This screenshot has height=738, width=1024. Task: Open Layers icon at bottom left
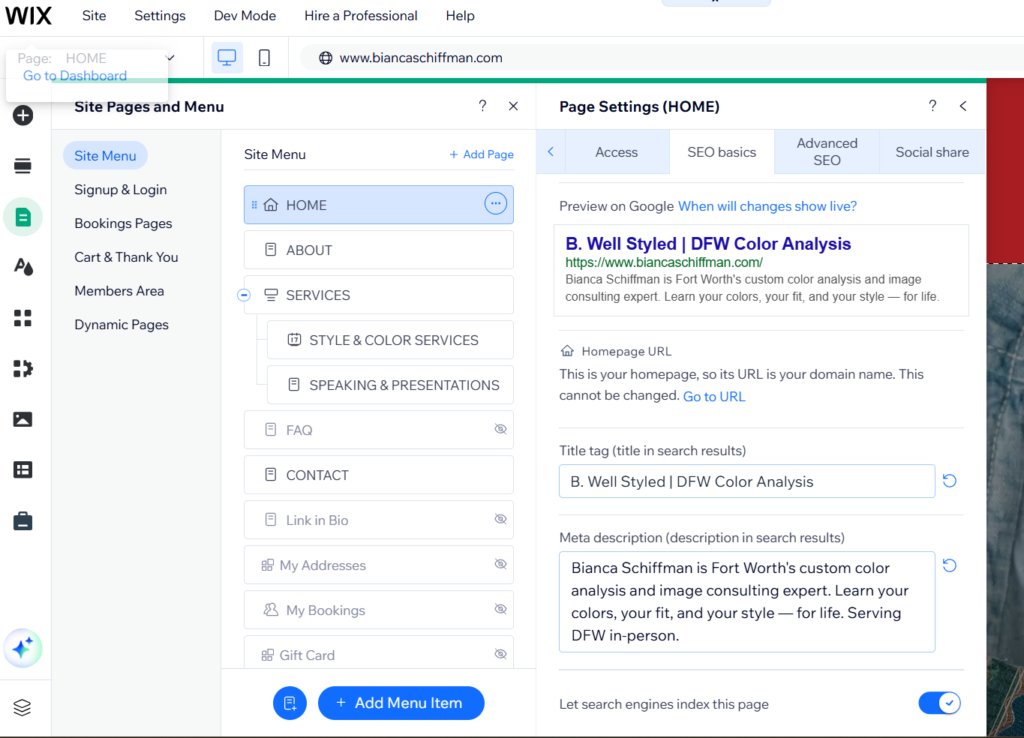(x=22, y=708)
